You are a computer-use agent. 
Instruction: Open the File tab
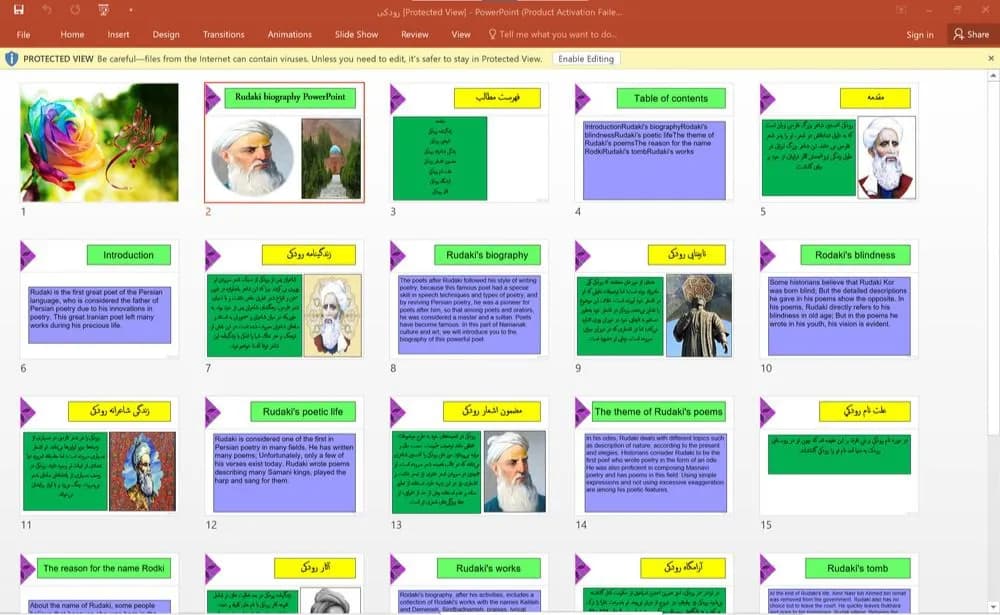click(x=24, y=34)
